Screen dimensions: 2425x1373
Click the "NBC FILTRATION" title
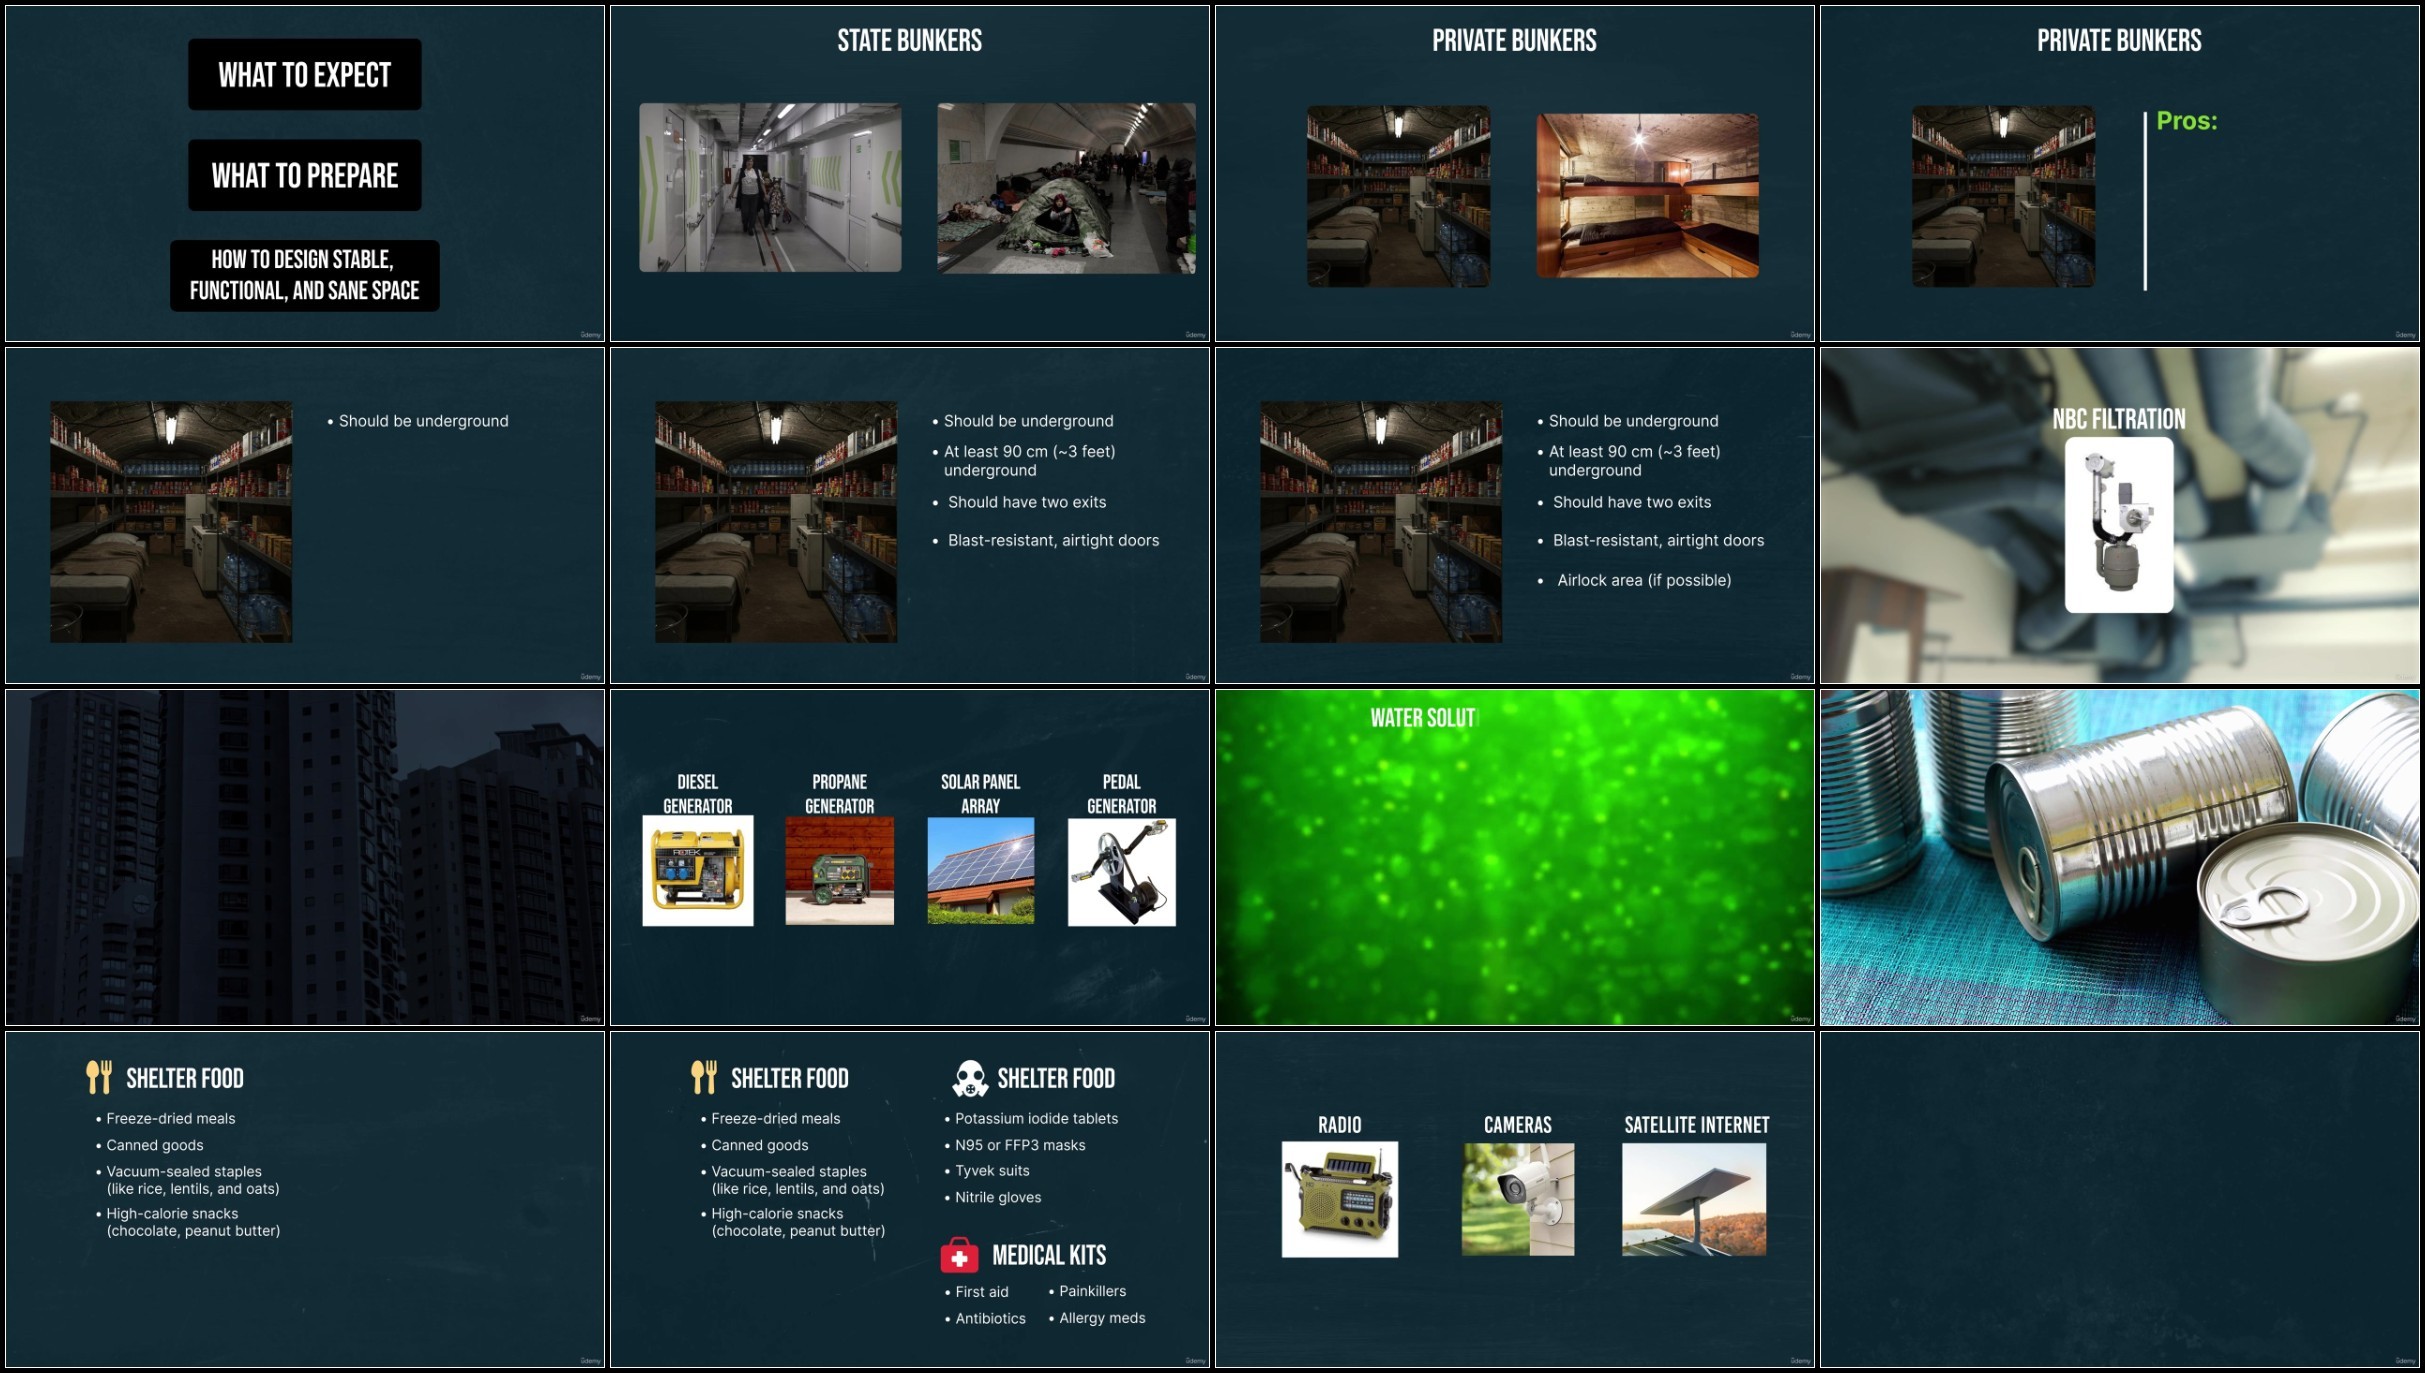point(2119,419)
